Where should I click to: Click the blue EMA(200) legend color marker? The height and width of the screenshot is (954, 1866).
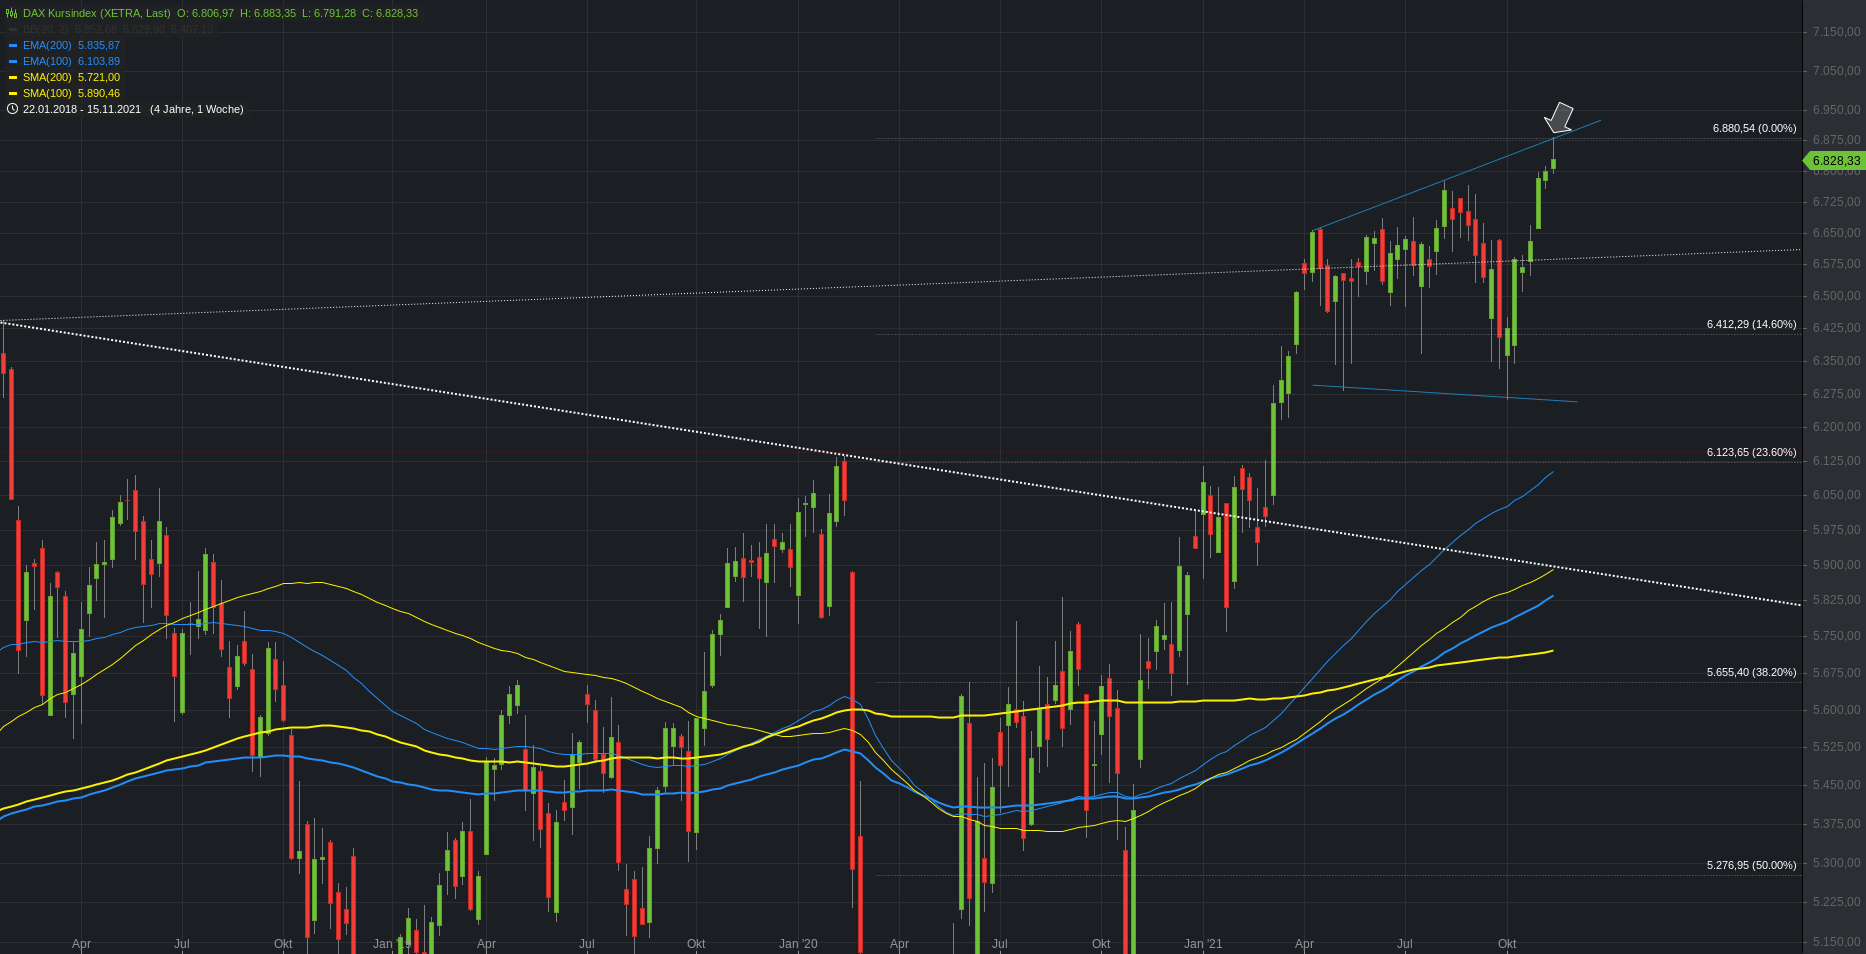tap(13, 45)
